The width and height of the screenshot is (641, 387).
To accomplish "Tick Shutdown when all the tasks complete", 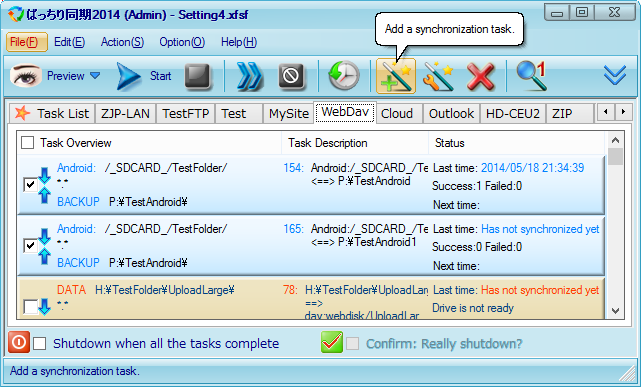I will [x=40, y=343].
